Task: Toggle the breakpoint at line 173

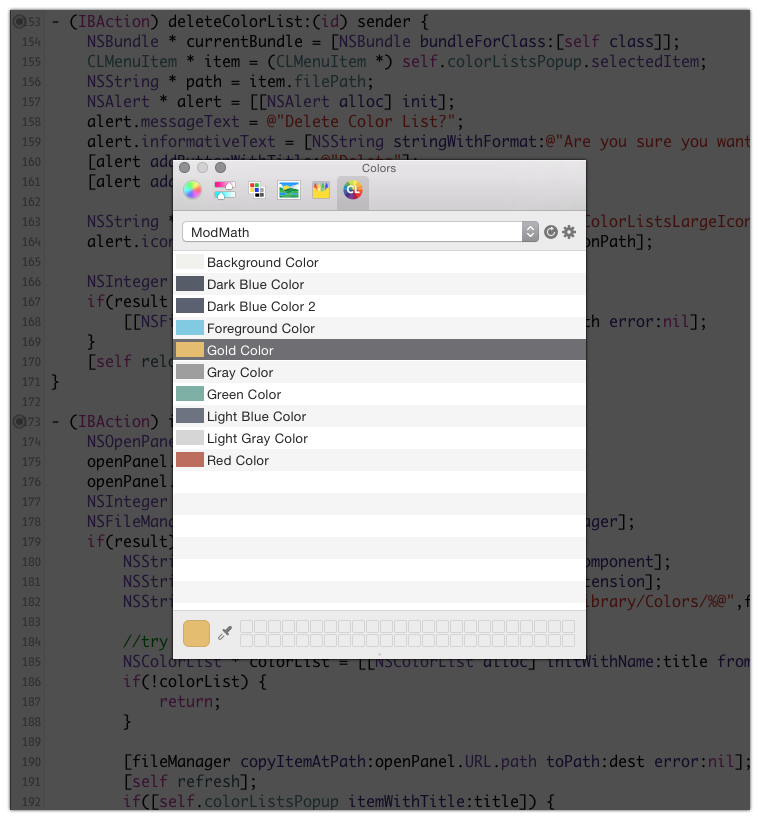Action: (x=20, y=422)
